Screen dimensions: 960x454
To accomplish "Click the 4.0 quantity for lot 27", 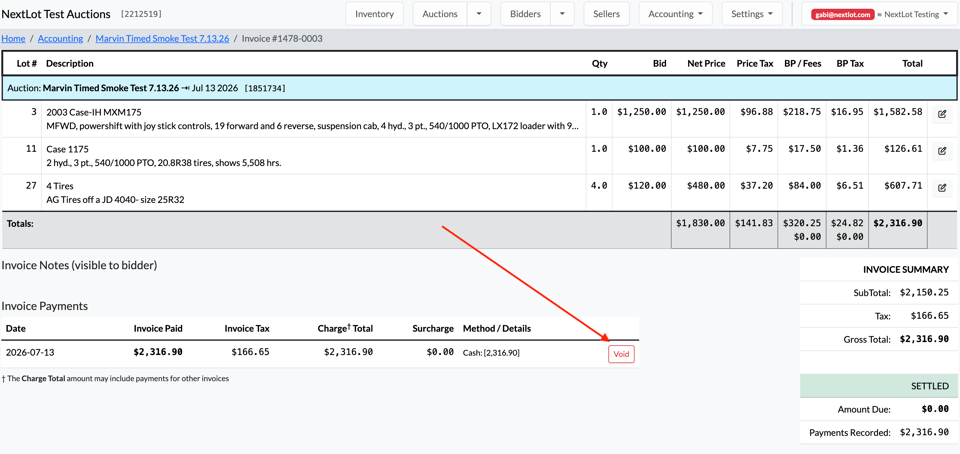I will coord(599,185).
